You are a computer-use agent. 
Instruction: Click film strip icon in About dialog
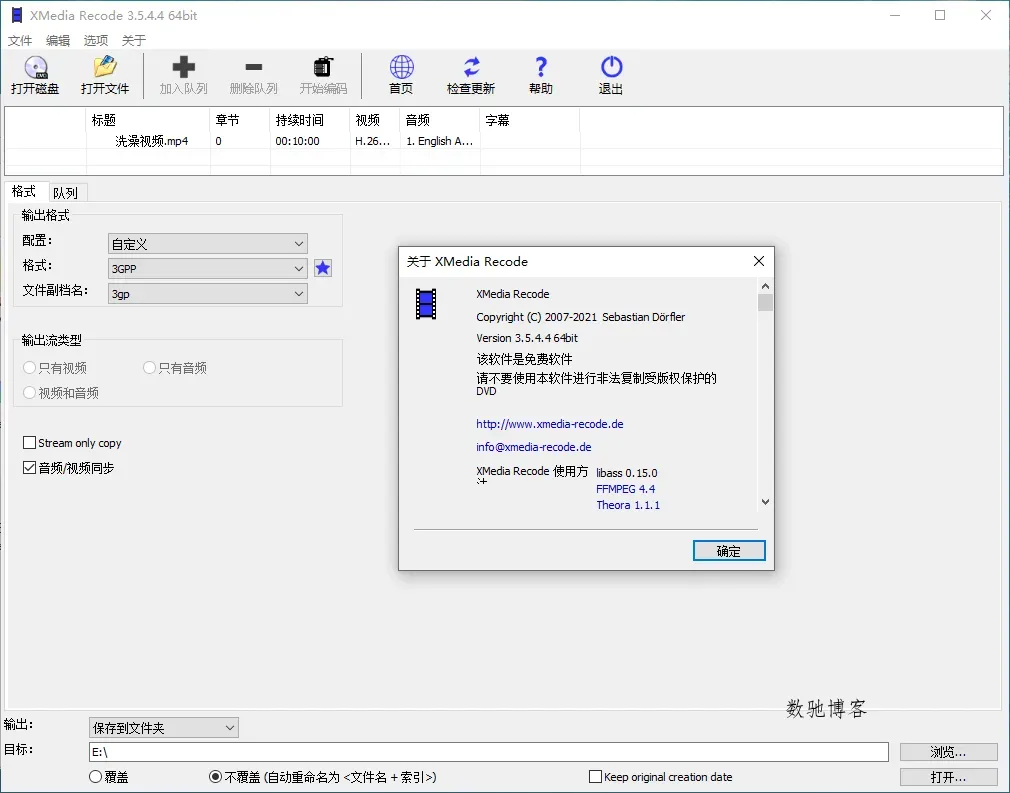[426, 304]
